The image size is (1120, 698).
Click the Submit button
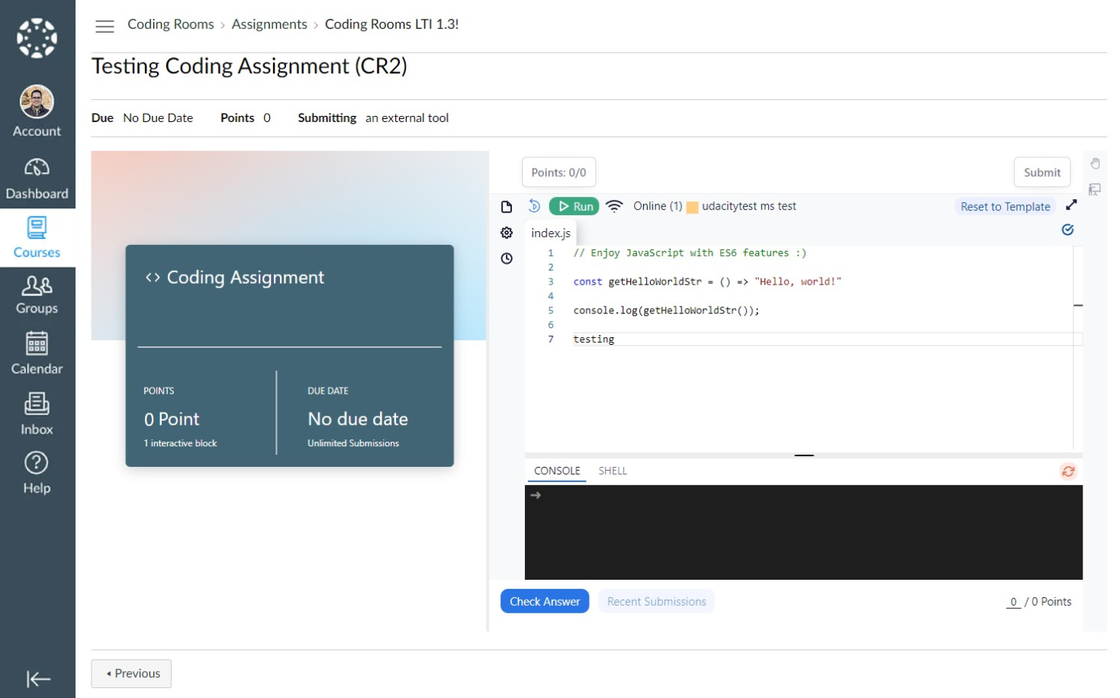pyautogui.click(x=1041, y=172)
